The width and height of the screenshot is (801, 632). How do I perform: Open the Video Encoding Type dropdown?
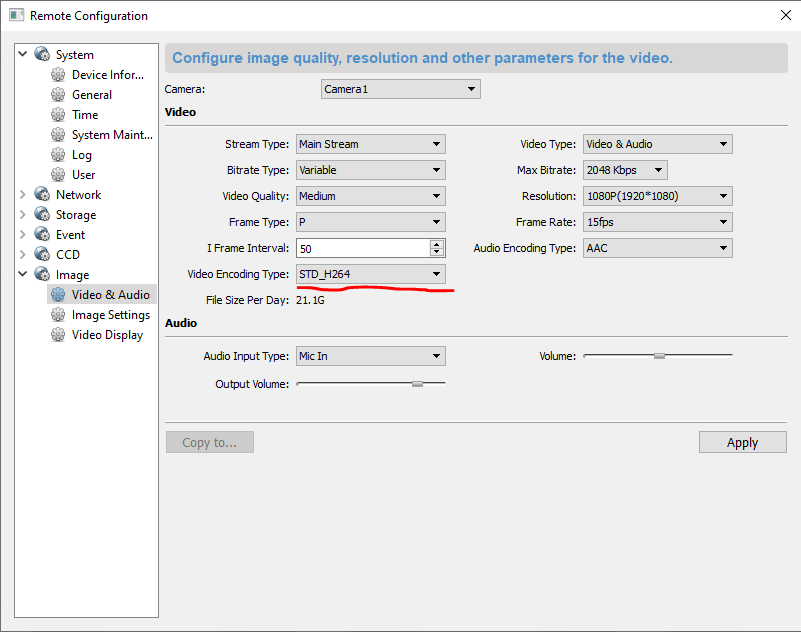tap(370, 274)
